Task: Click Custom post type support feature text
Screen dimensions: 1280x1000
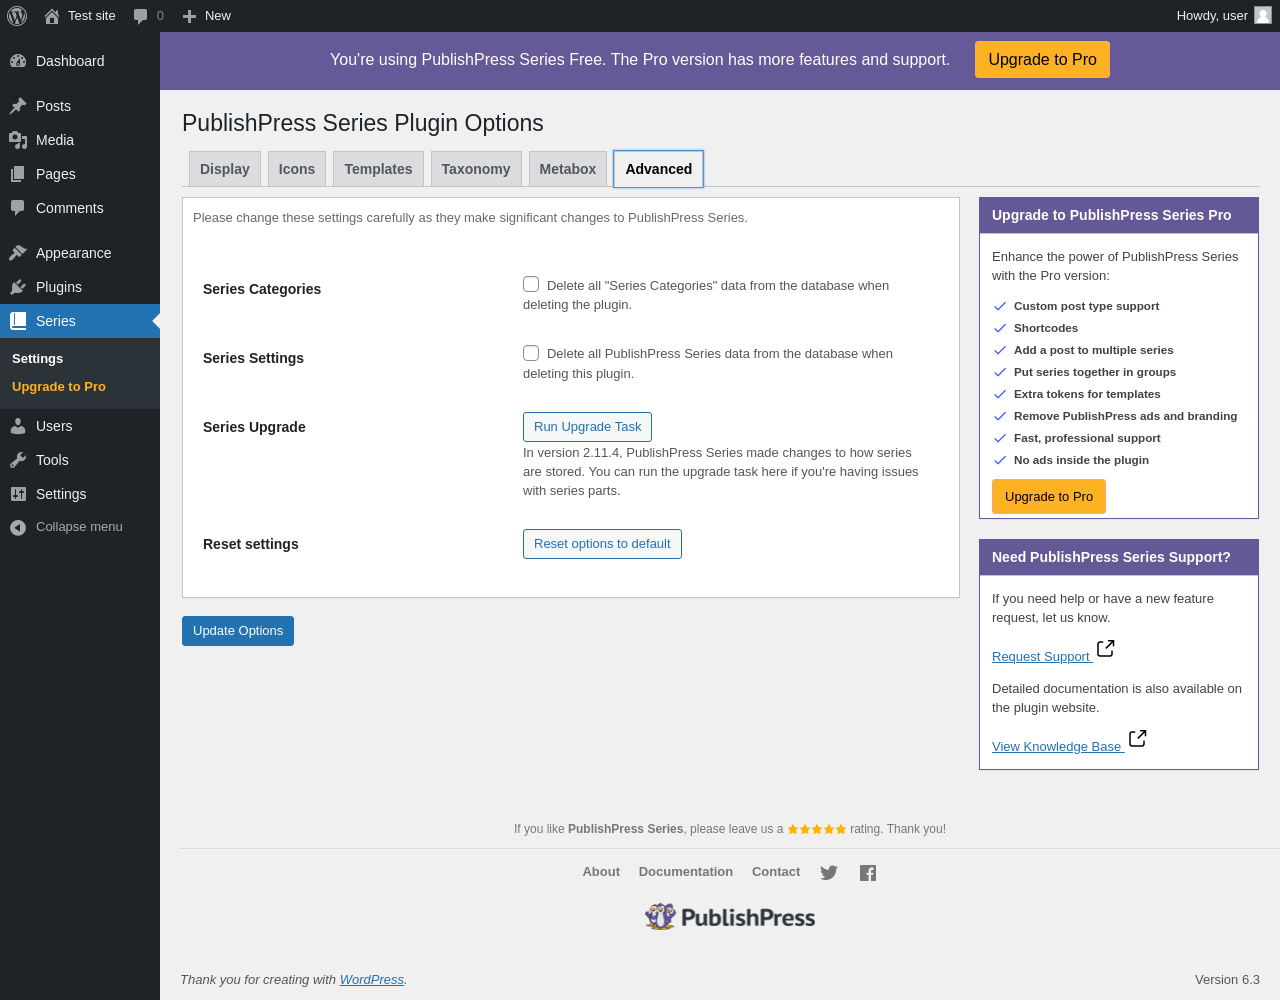Action: pos(1086,306)
